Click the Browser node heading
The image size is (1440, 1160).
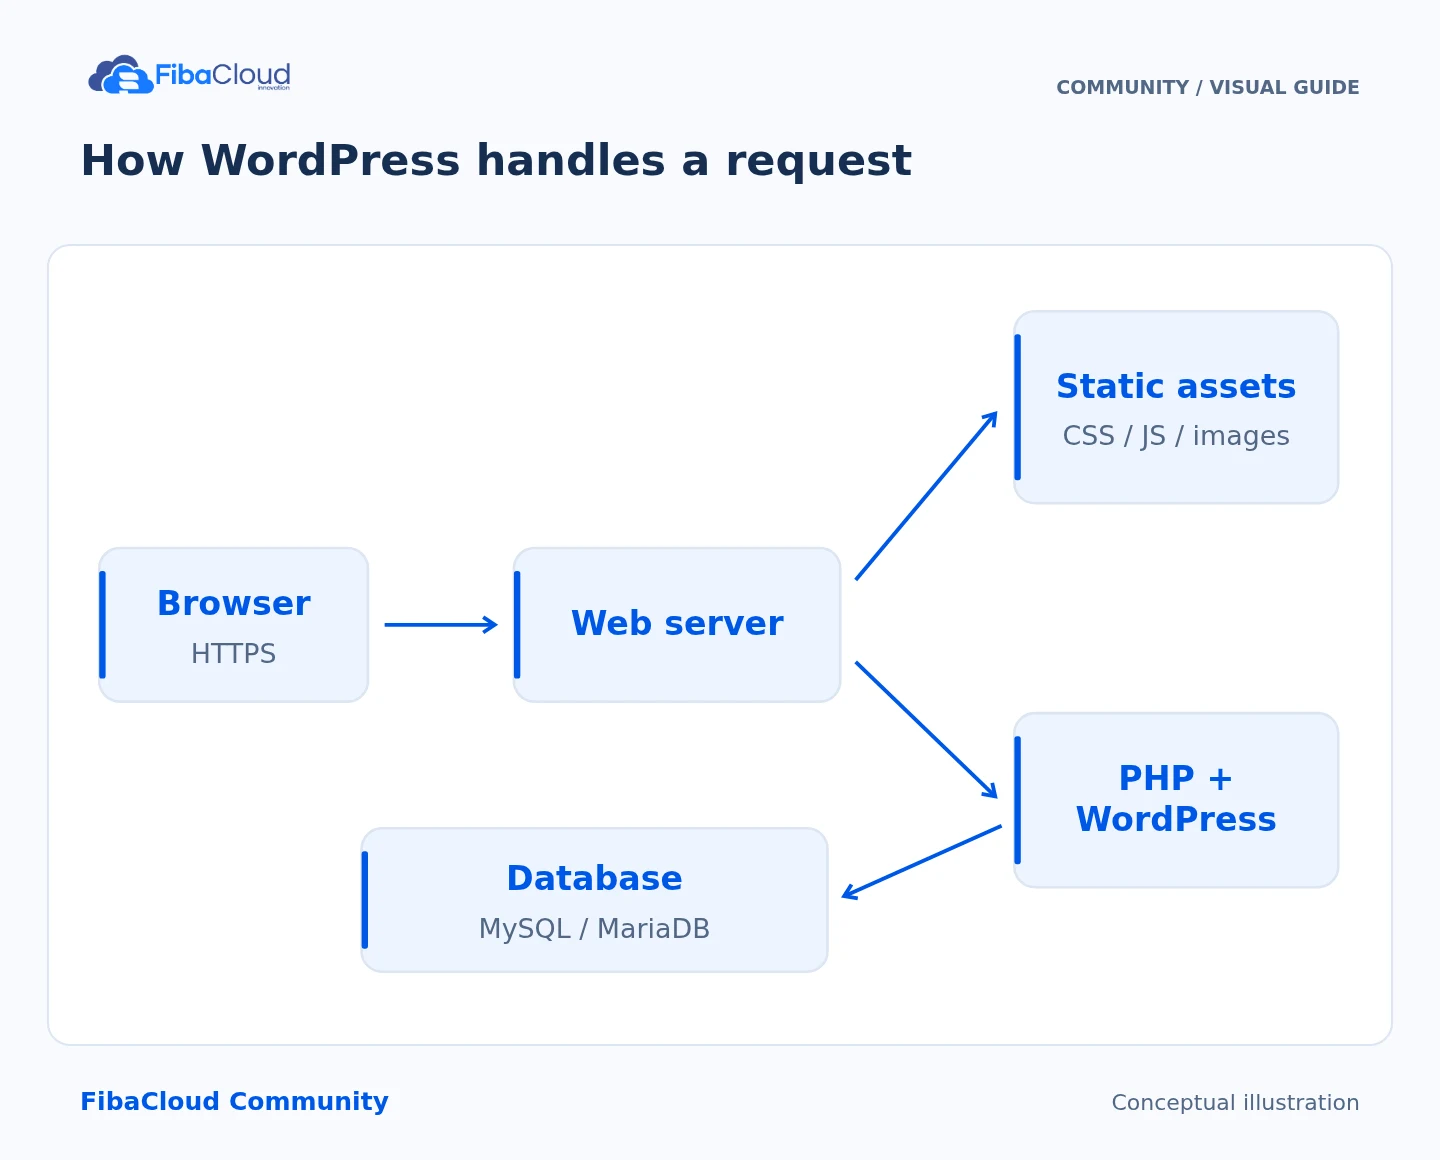pyautogui.click(x=234, y=604)
